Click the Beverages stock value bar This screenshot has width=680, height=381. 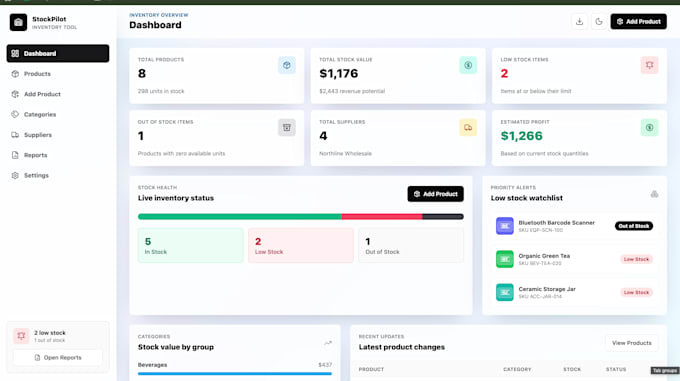[235, 374]
